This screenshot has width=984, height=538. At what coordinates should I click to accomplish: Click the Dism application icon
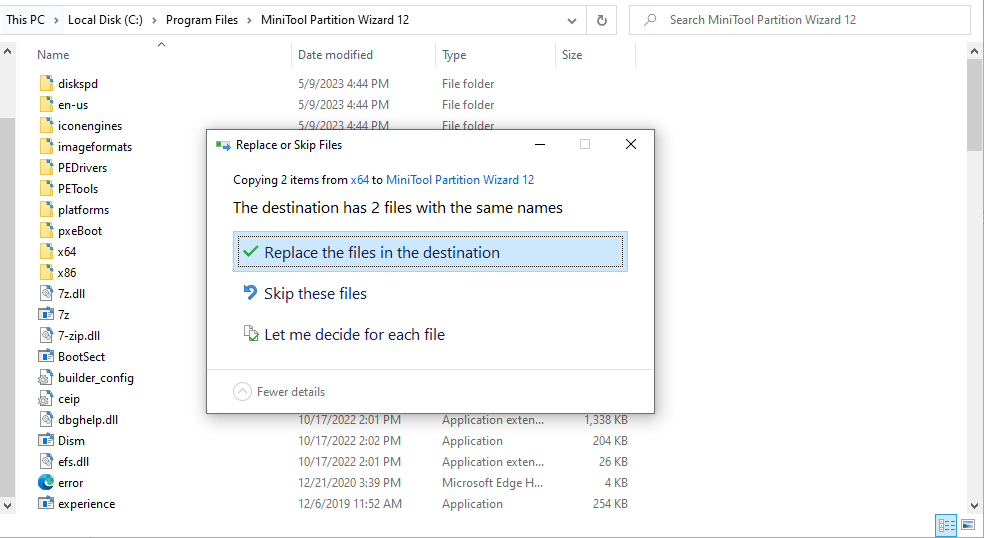[46, 440]
